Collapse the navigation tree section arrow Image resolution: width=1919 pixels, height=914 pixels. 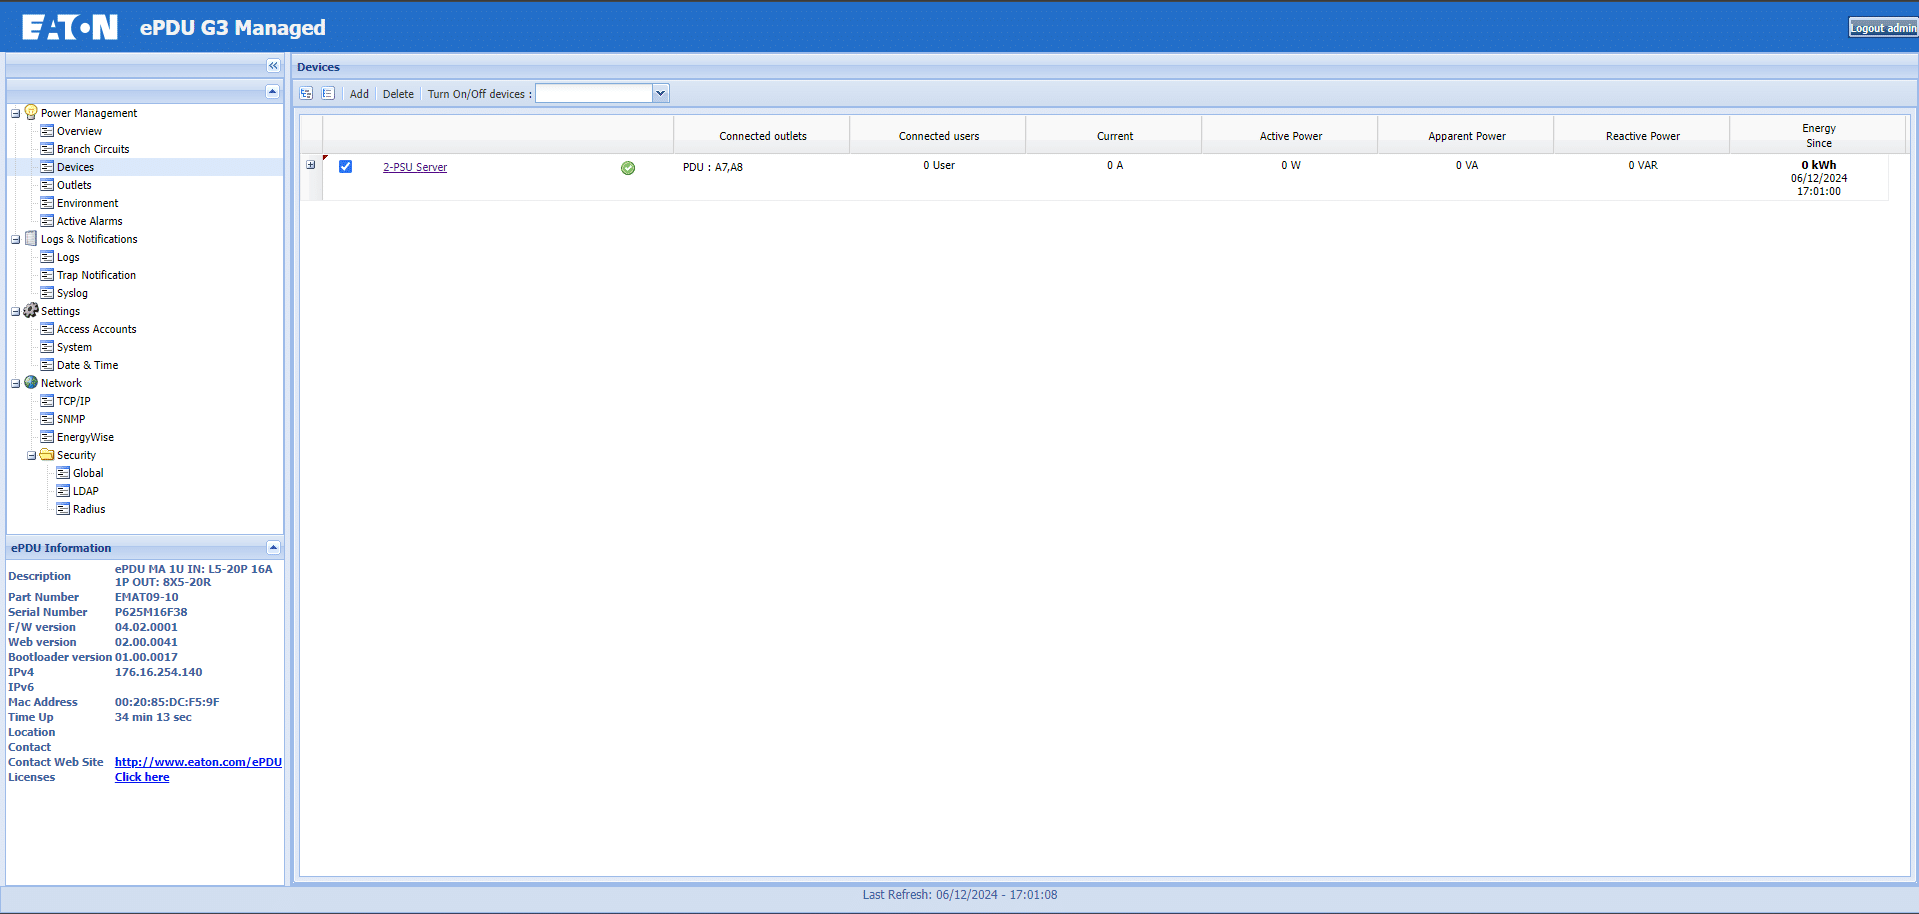[272, 91]
